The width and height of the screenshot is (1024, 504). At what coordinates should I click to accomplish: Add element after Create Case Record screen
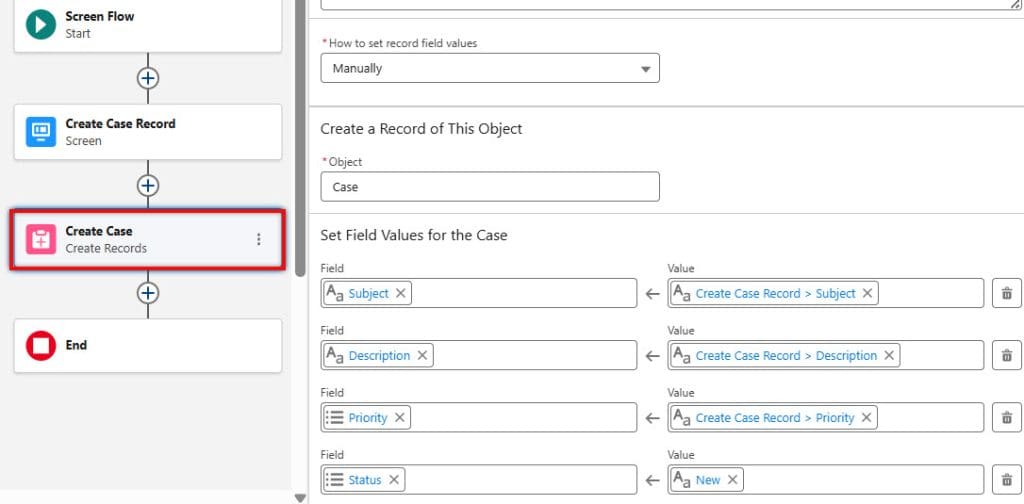click(148, 186)
